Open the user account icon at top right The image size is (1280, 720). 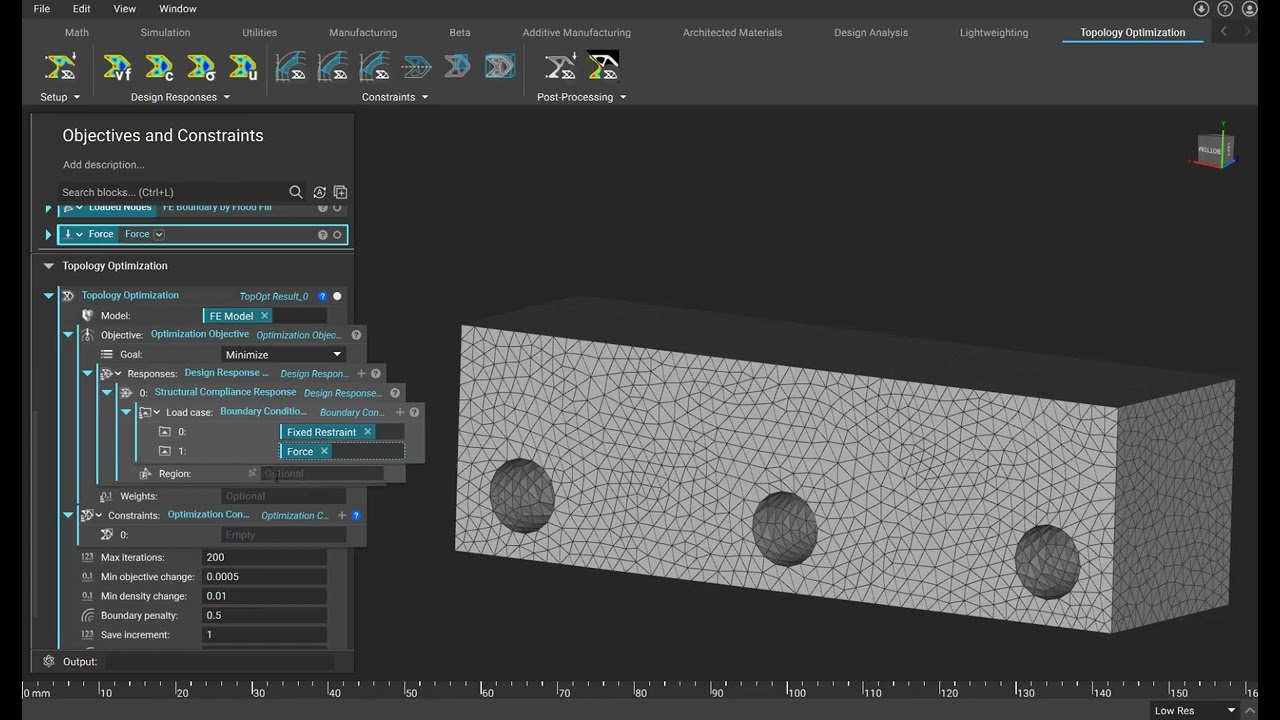tap(1249, 9)
